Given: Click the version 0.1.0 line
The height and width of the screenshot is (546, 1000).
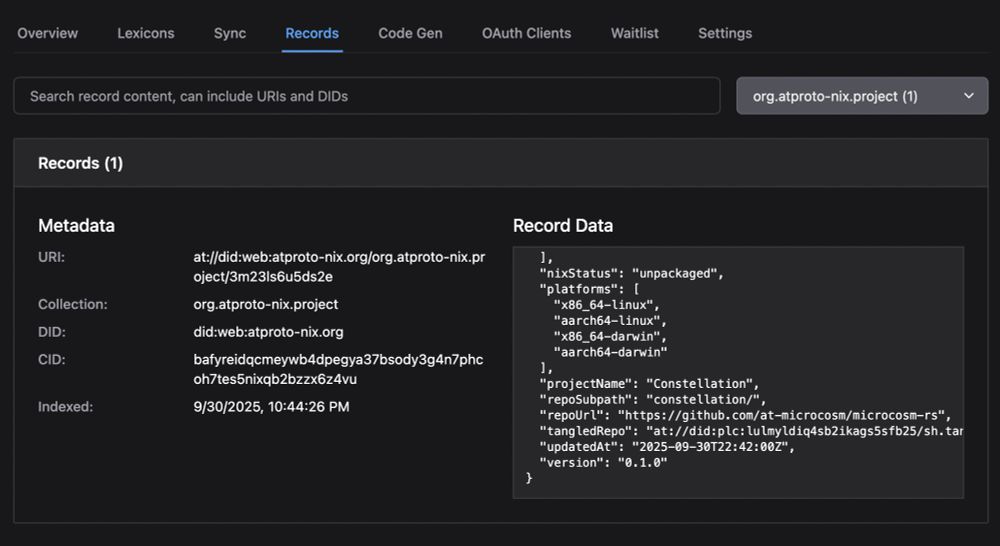Looking at the screenshot, I should (x=603, y=462).
